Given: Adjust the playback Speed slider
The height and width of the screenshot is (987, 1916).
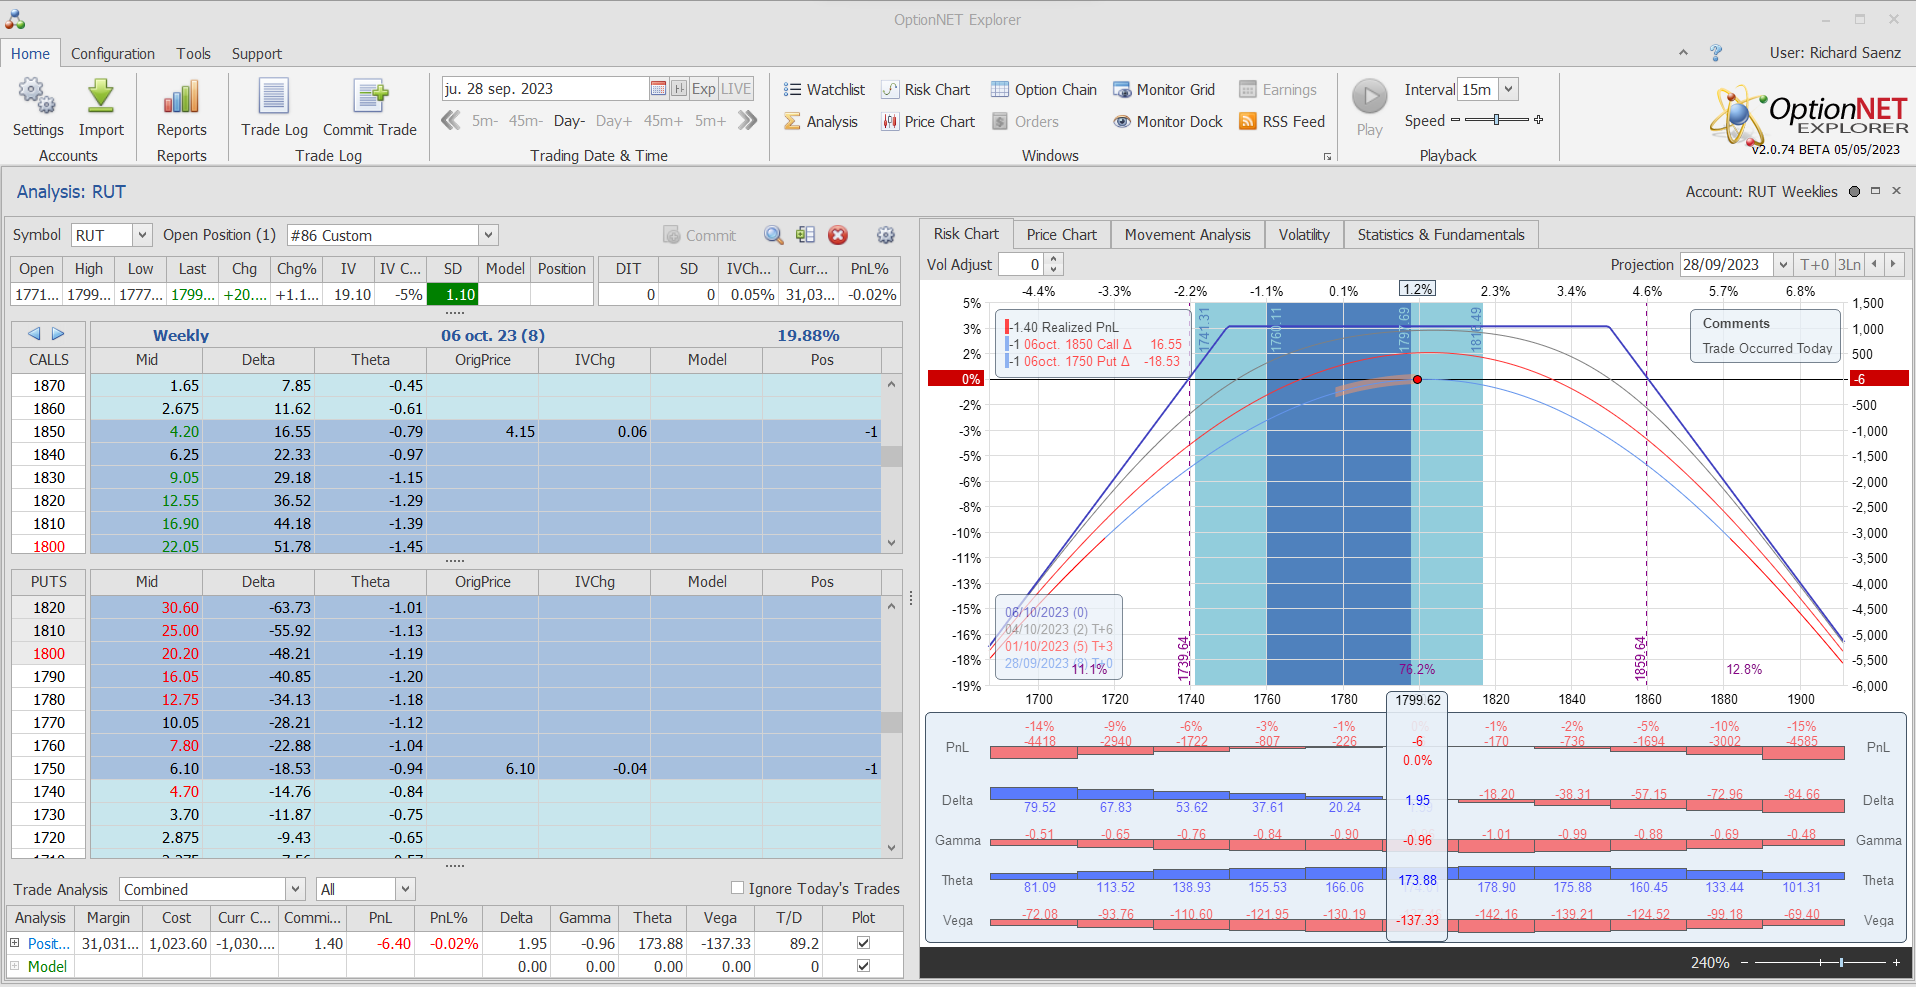Looking at the screenshot, I should 1496,120.
